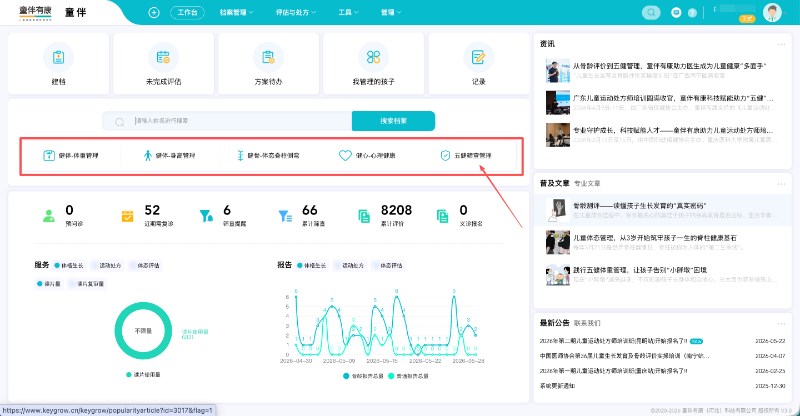
Task: Click the orange calendar icon beside 52
Action: (x=128, y=216)
